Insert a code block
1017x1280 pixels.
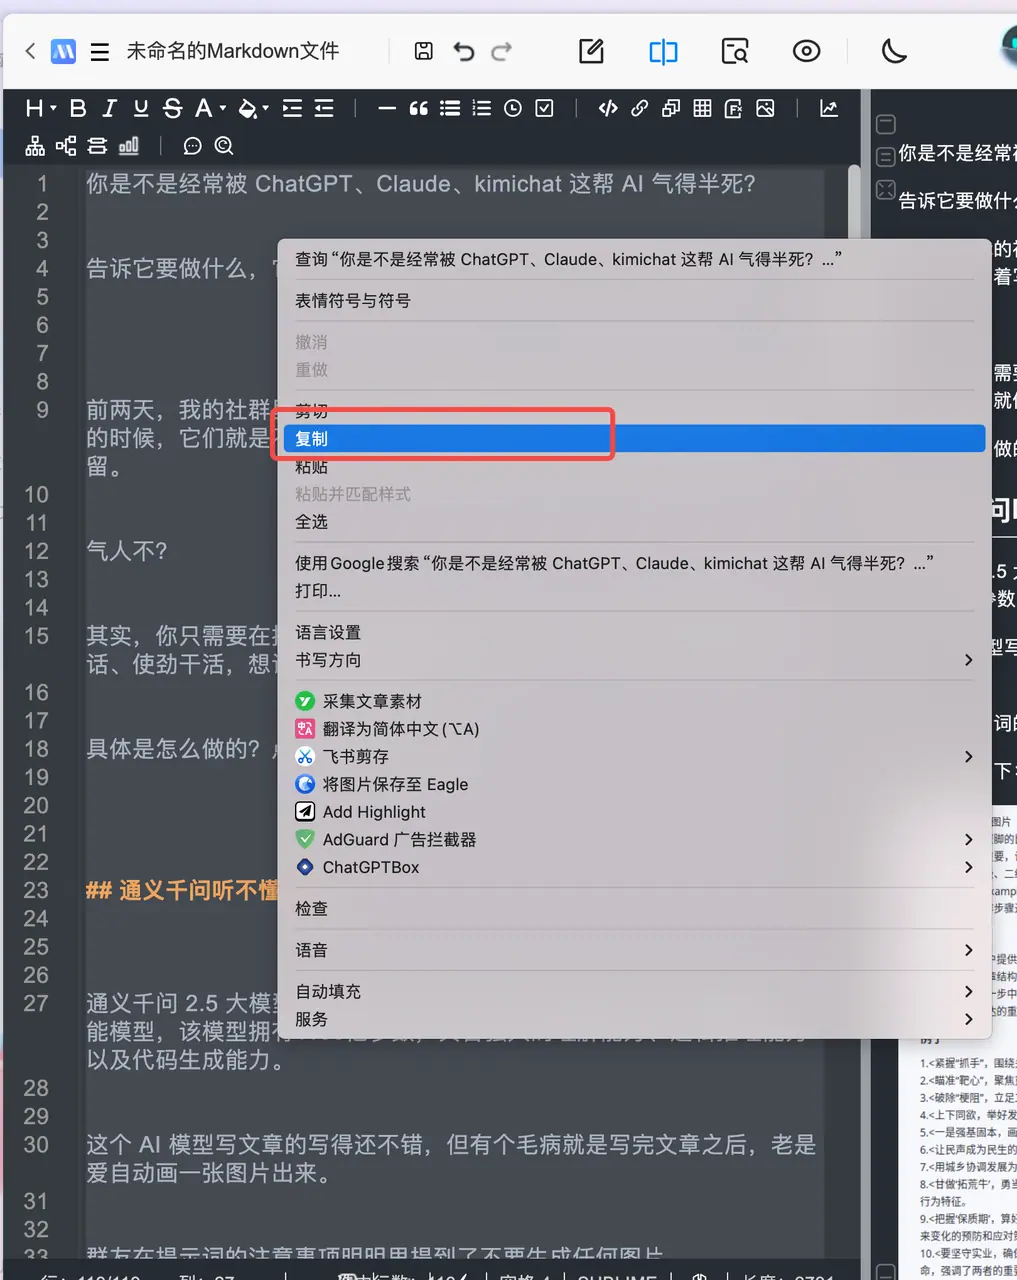click(x=608, y=109)
